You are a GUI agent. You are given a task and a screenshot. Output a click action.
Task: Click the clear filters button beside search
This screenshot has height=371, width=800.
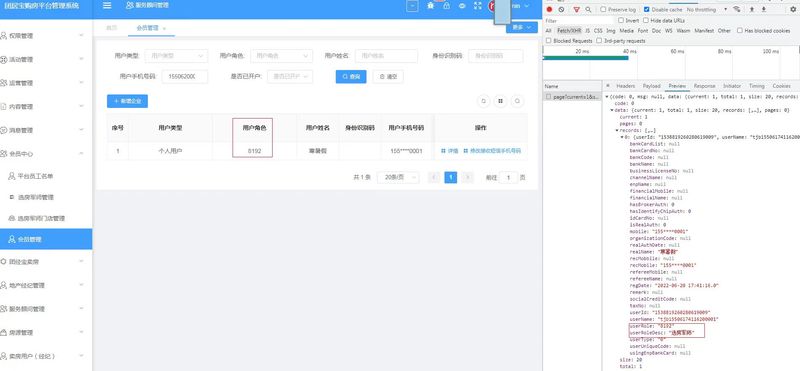[388, 77]
